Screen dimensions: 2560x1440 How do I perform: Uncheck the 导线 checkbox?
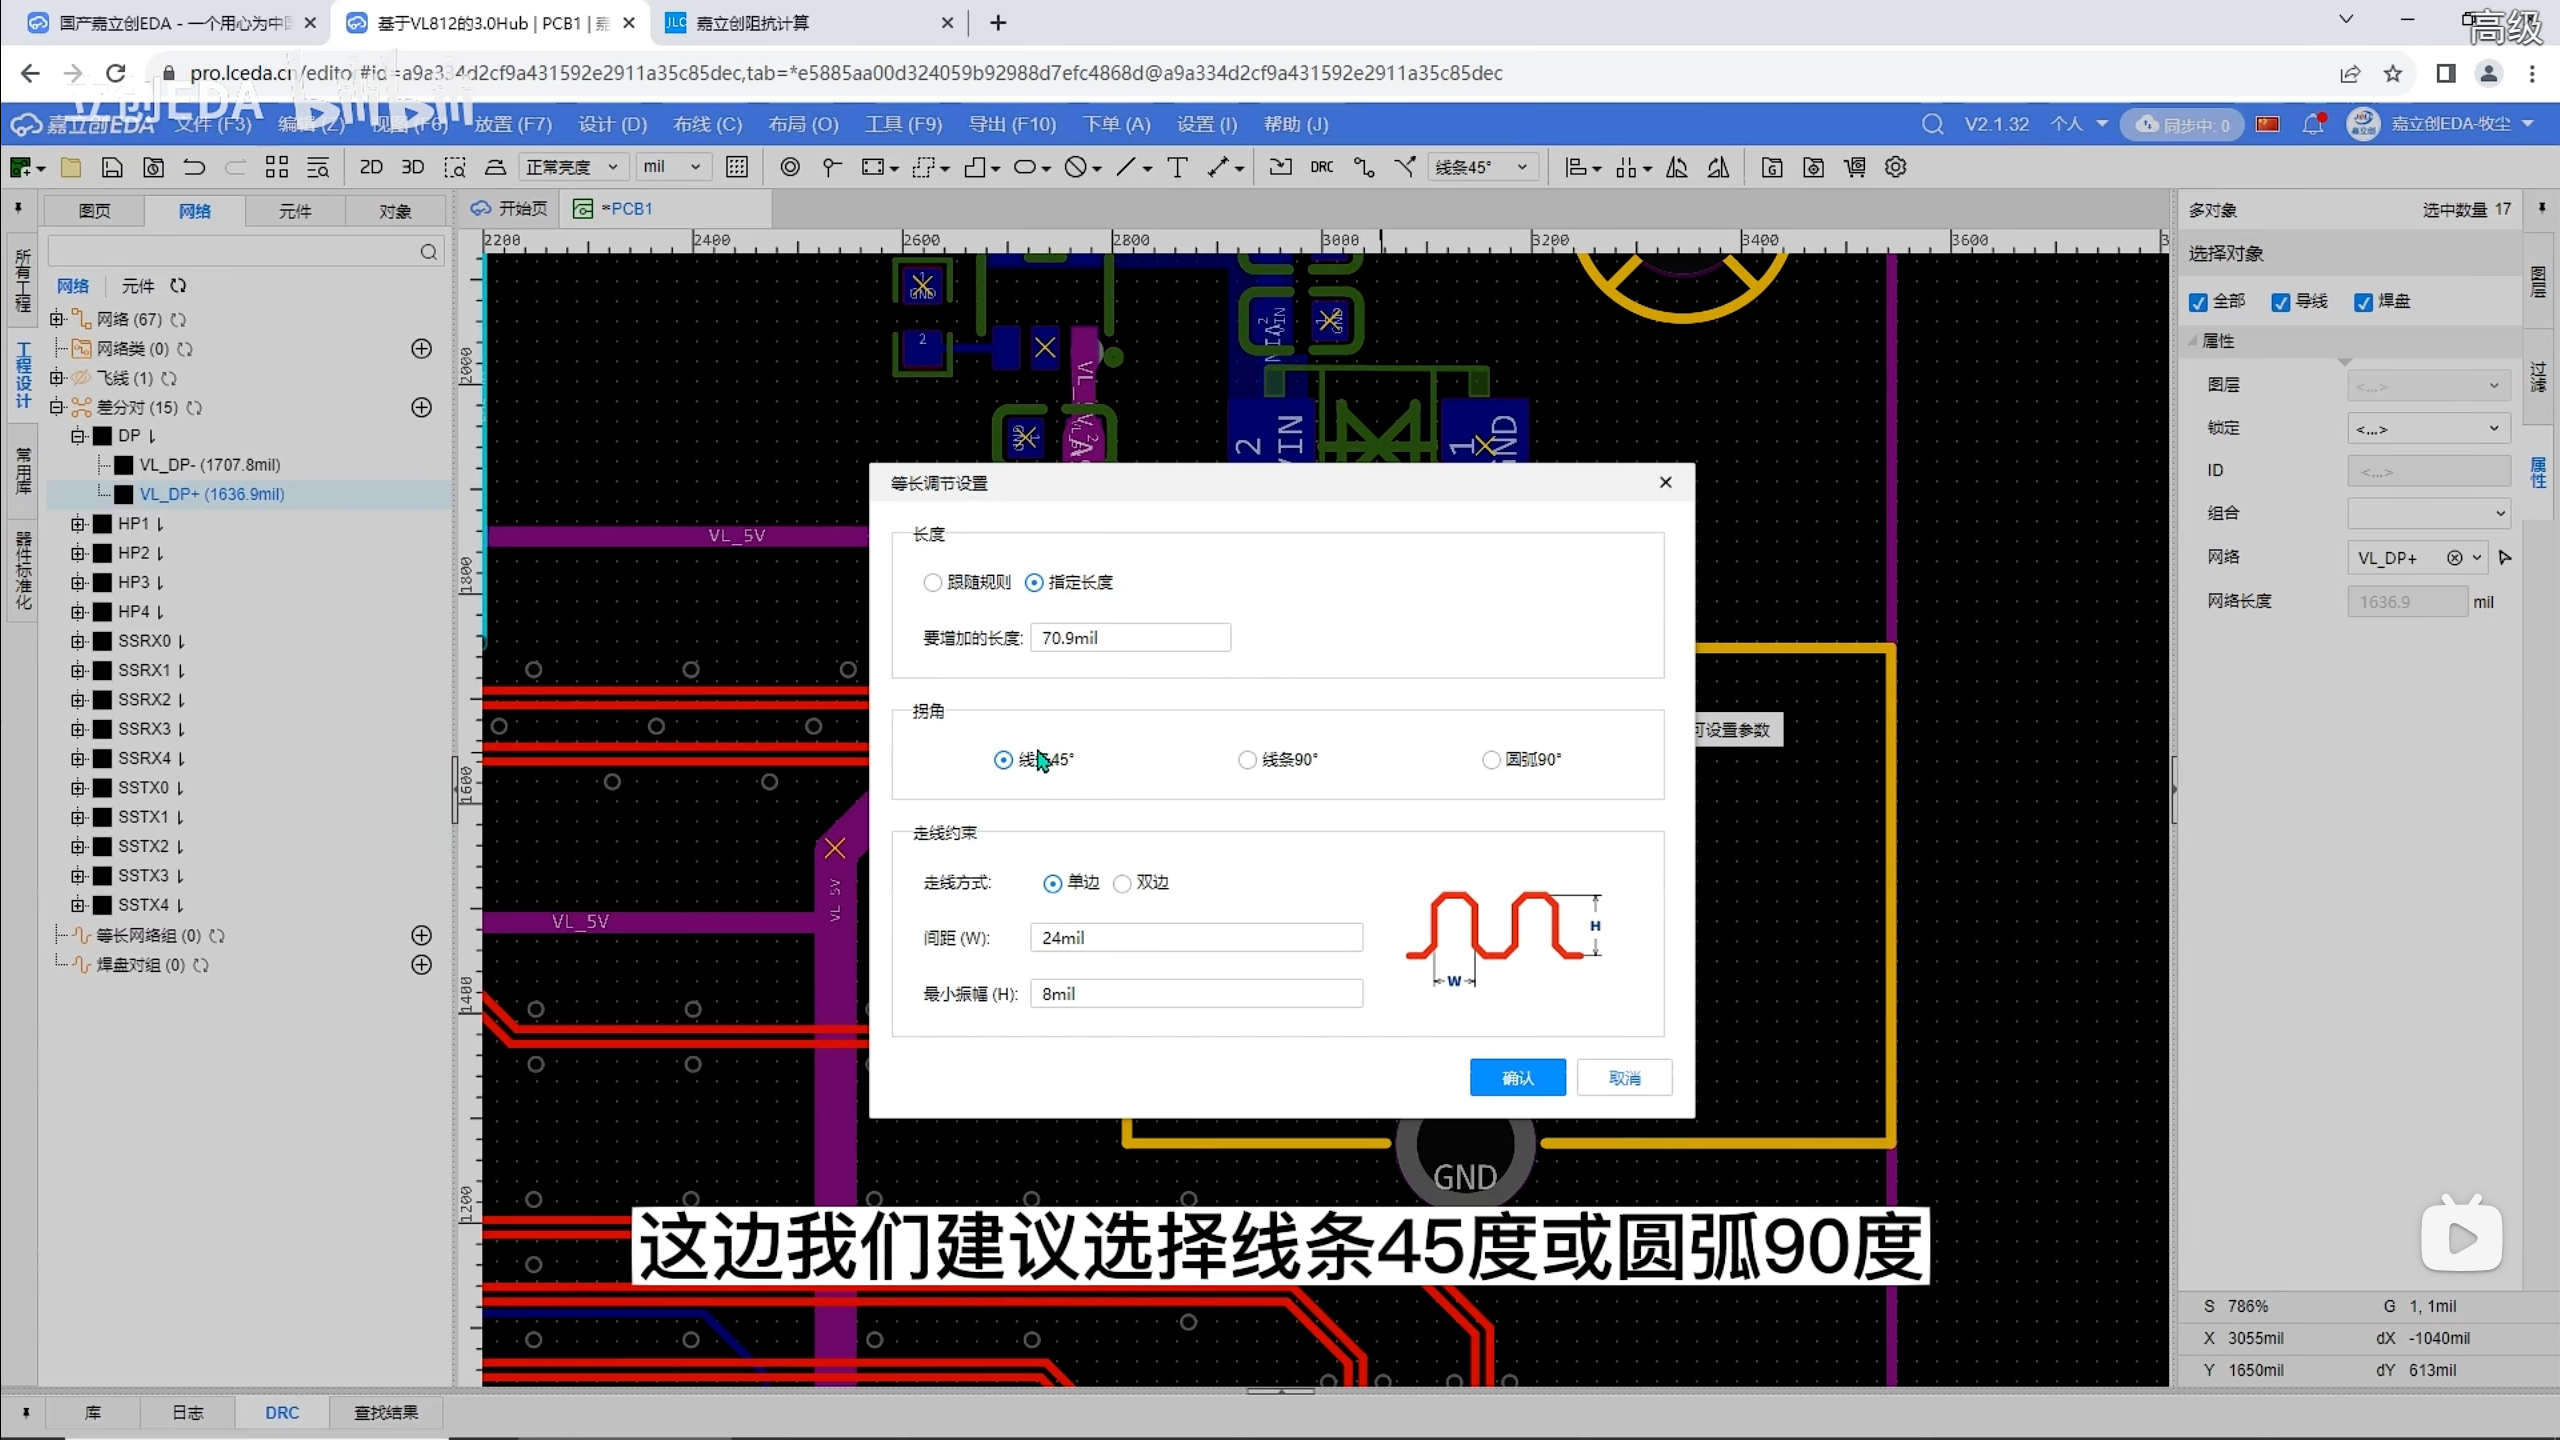click(x=2281, y=302)
